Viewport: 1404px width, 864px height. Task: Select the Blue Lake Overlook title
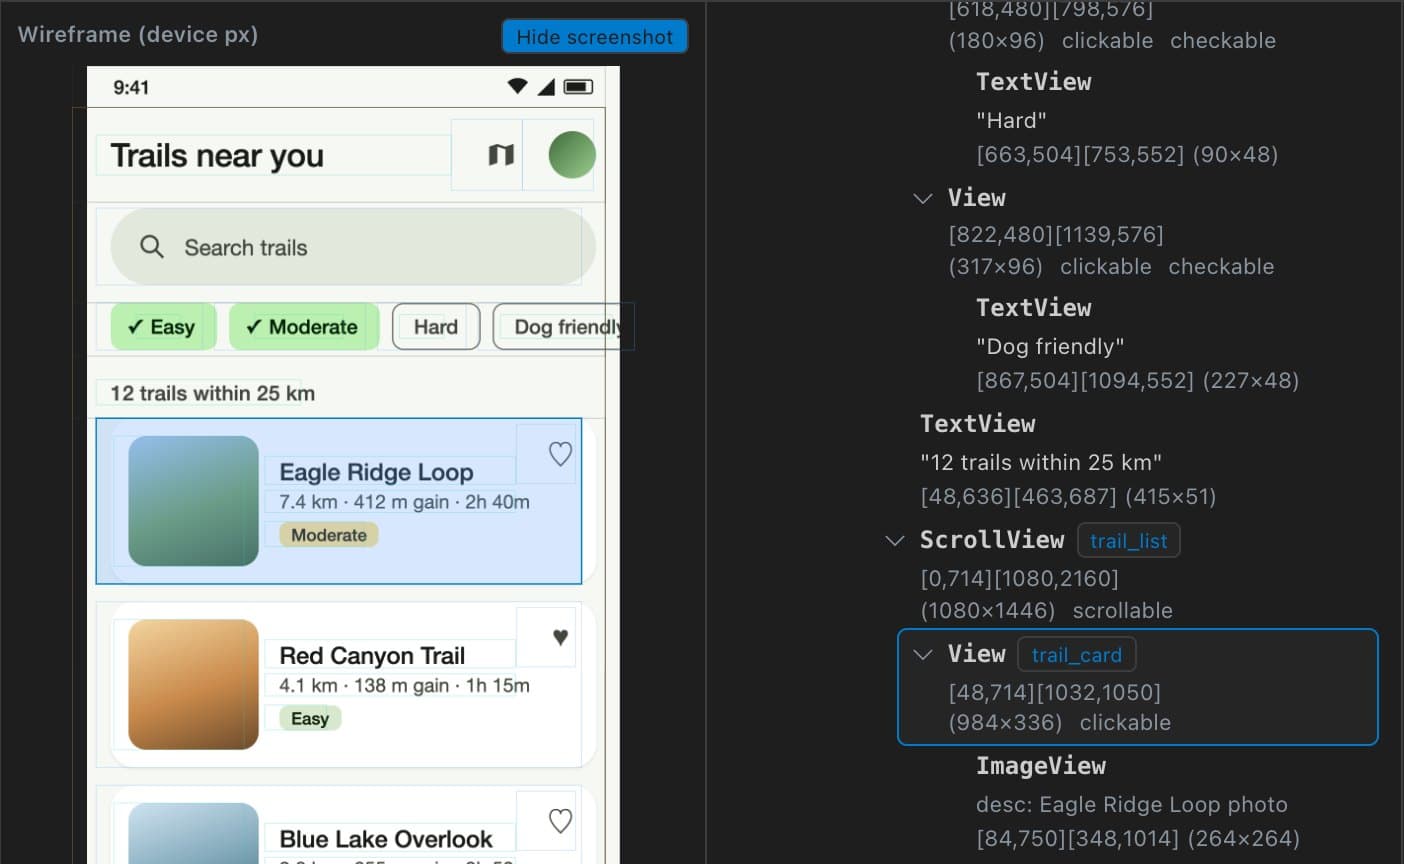385,839
